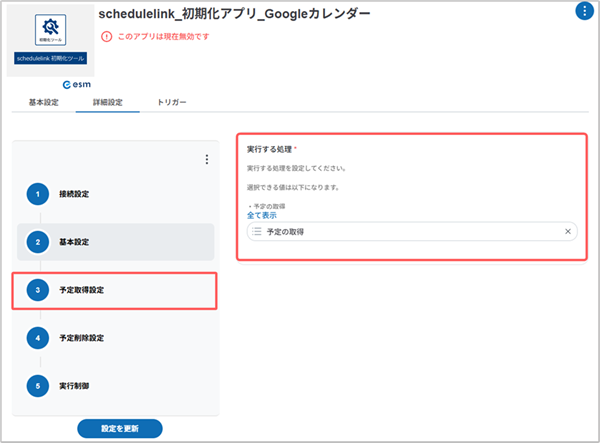
Task: Open the 実行制御 step
Action: [75, 385]
